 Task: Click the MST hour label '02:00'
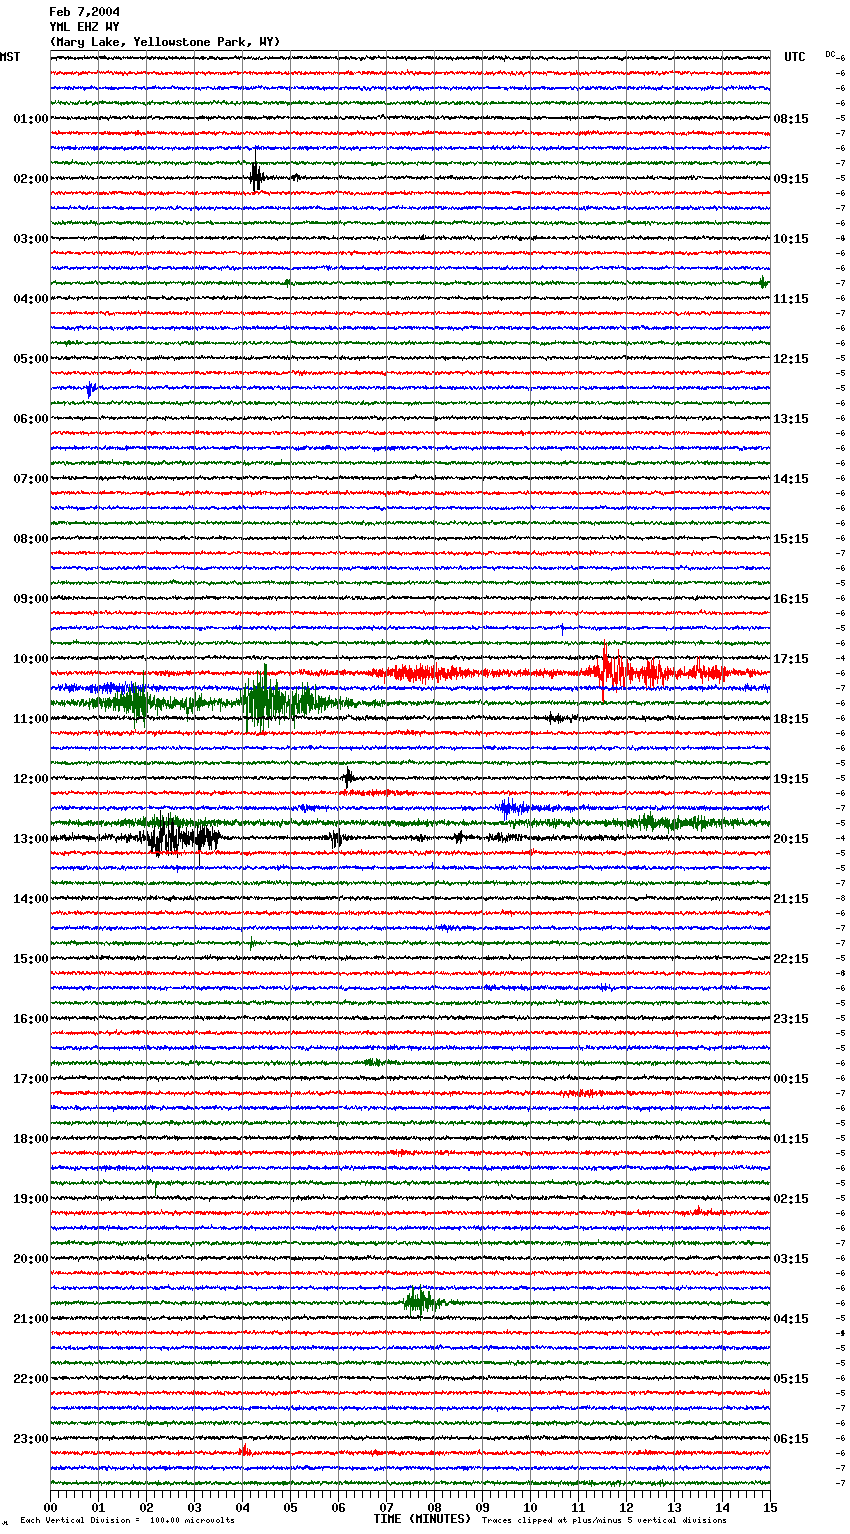coord(31,179)
